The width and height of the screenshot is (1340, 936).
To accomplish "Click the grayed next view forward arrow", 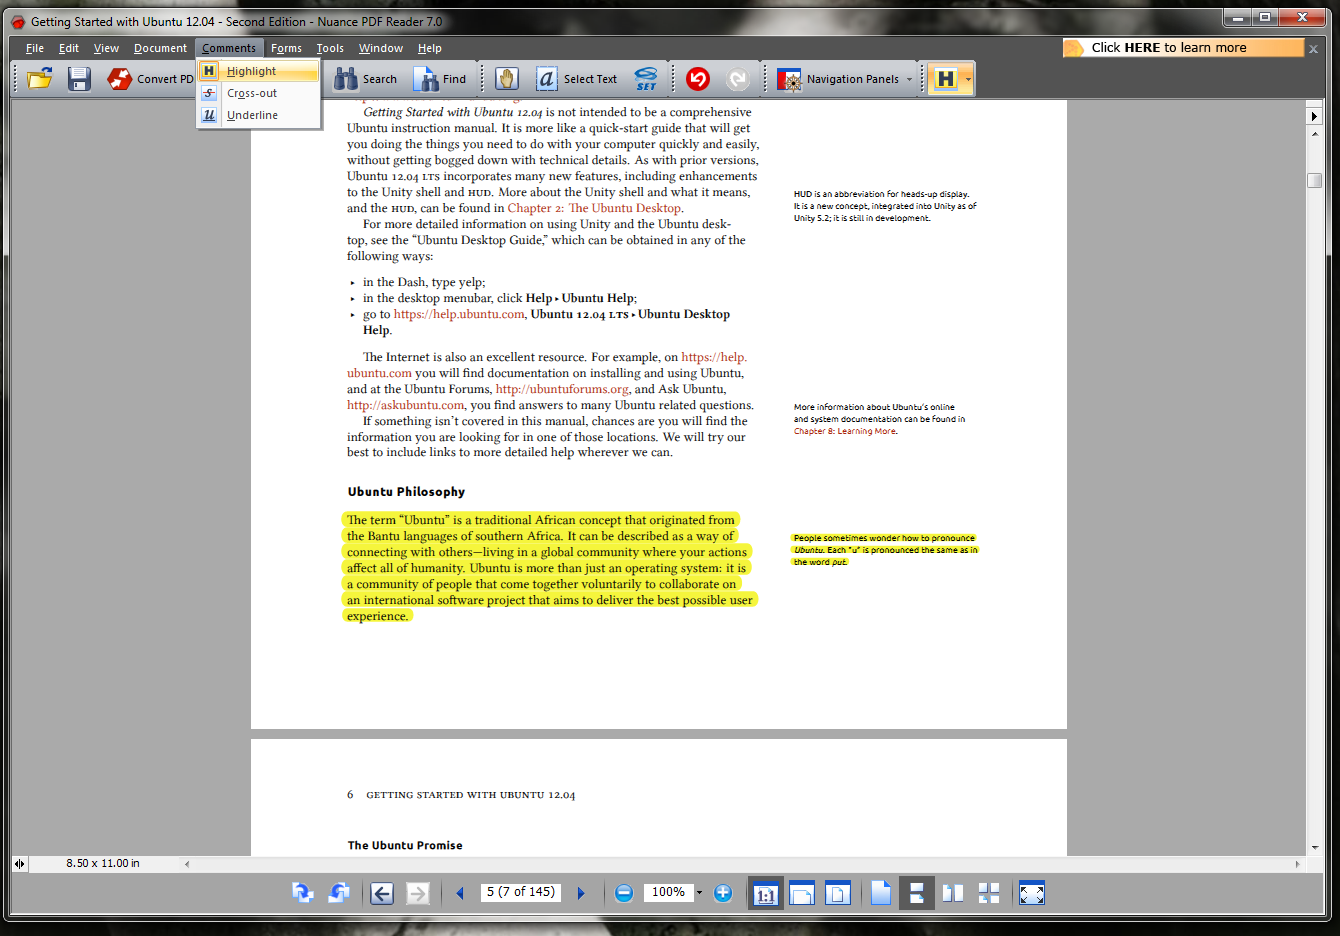I will [x=418, y=893].
